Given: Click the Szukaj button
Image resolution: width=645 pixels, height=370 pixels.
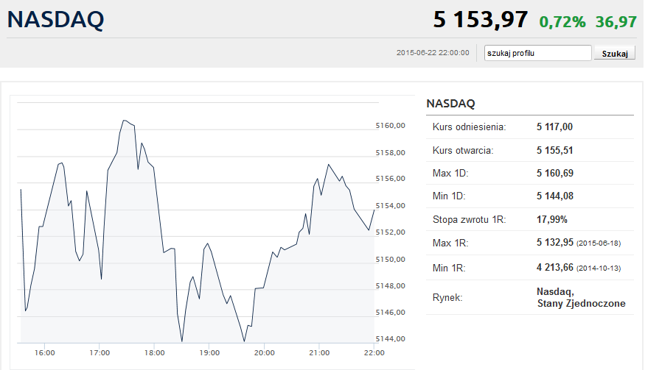Looking at the screenshot, I should tap(615, 54).
